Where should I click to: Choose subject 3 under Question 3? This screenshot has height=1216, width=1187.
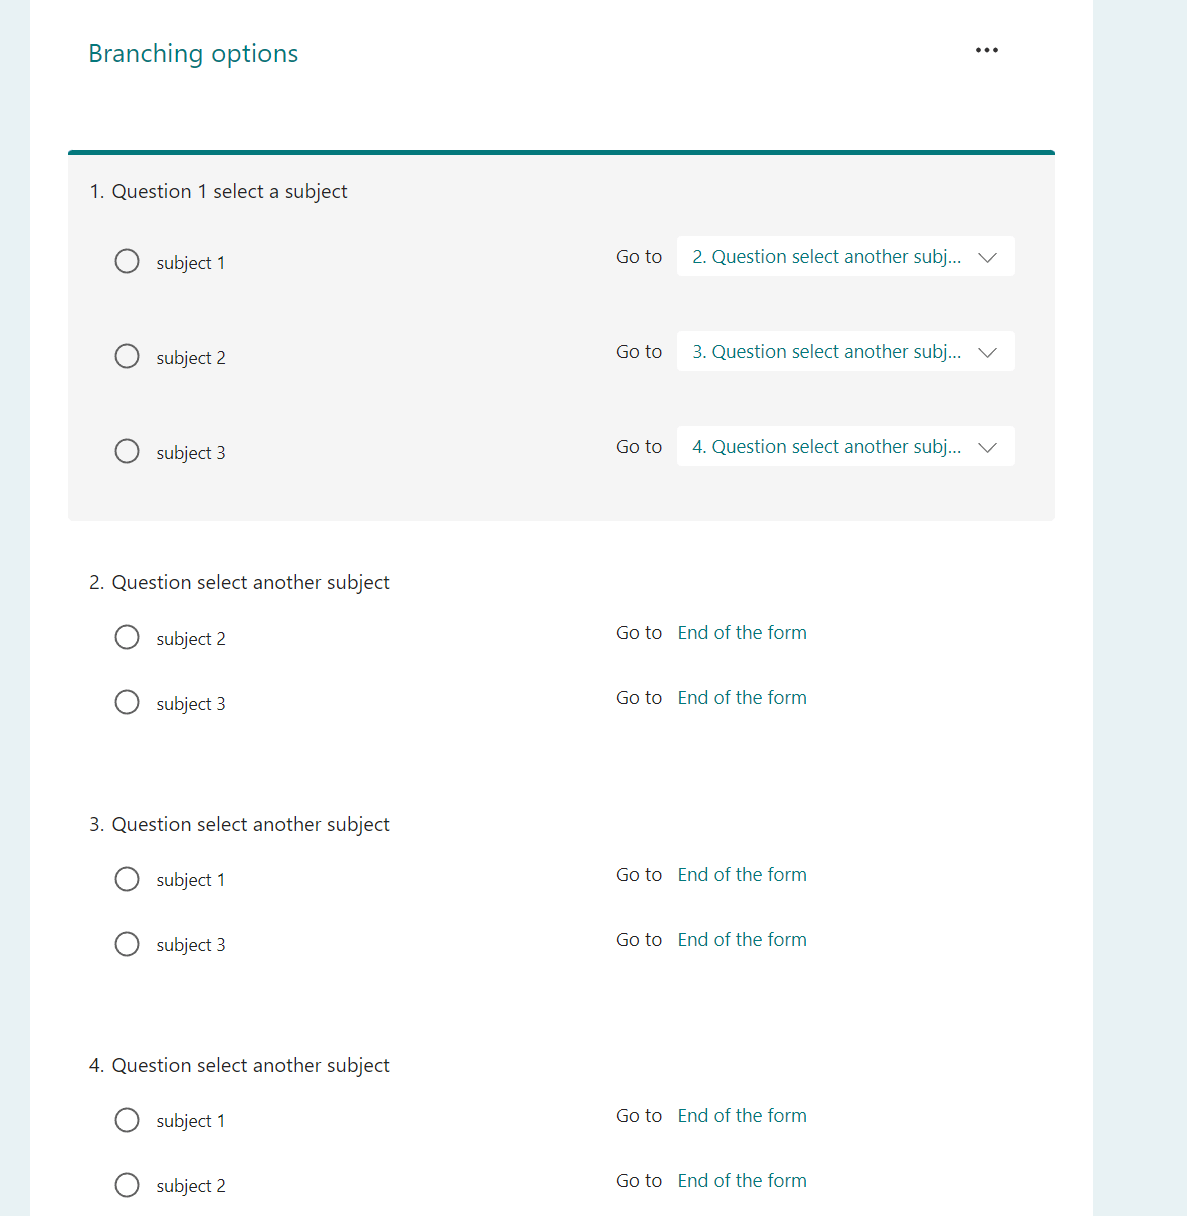click(127, 944)
